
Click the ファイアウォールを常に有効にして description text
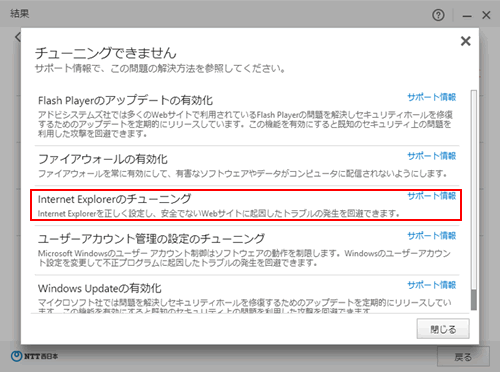(x=242, y=174)
